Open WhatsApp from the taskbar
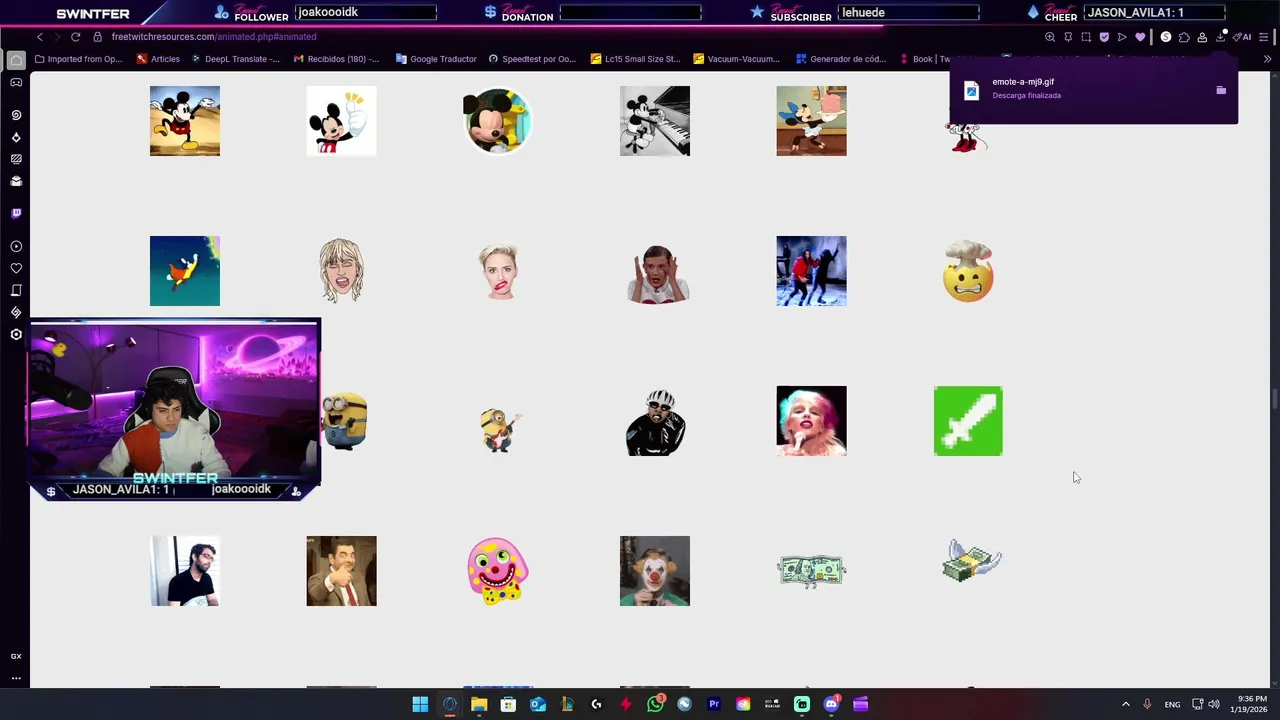Image resolution: width=1280 pixels, height=720 pixels. (655, 704)
